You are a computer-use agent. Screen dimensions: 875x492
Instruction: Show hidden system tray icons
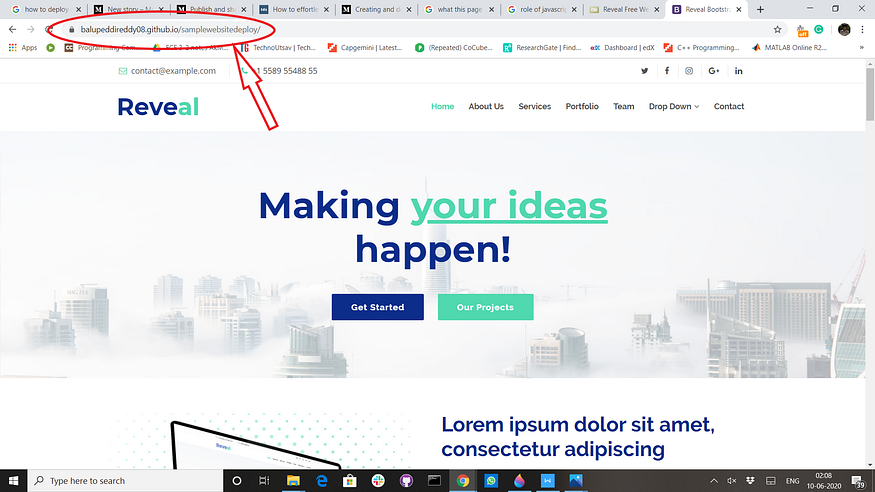click(x=714, y=481)
